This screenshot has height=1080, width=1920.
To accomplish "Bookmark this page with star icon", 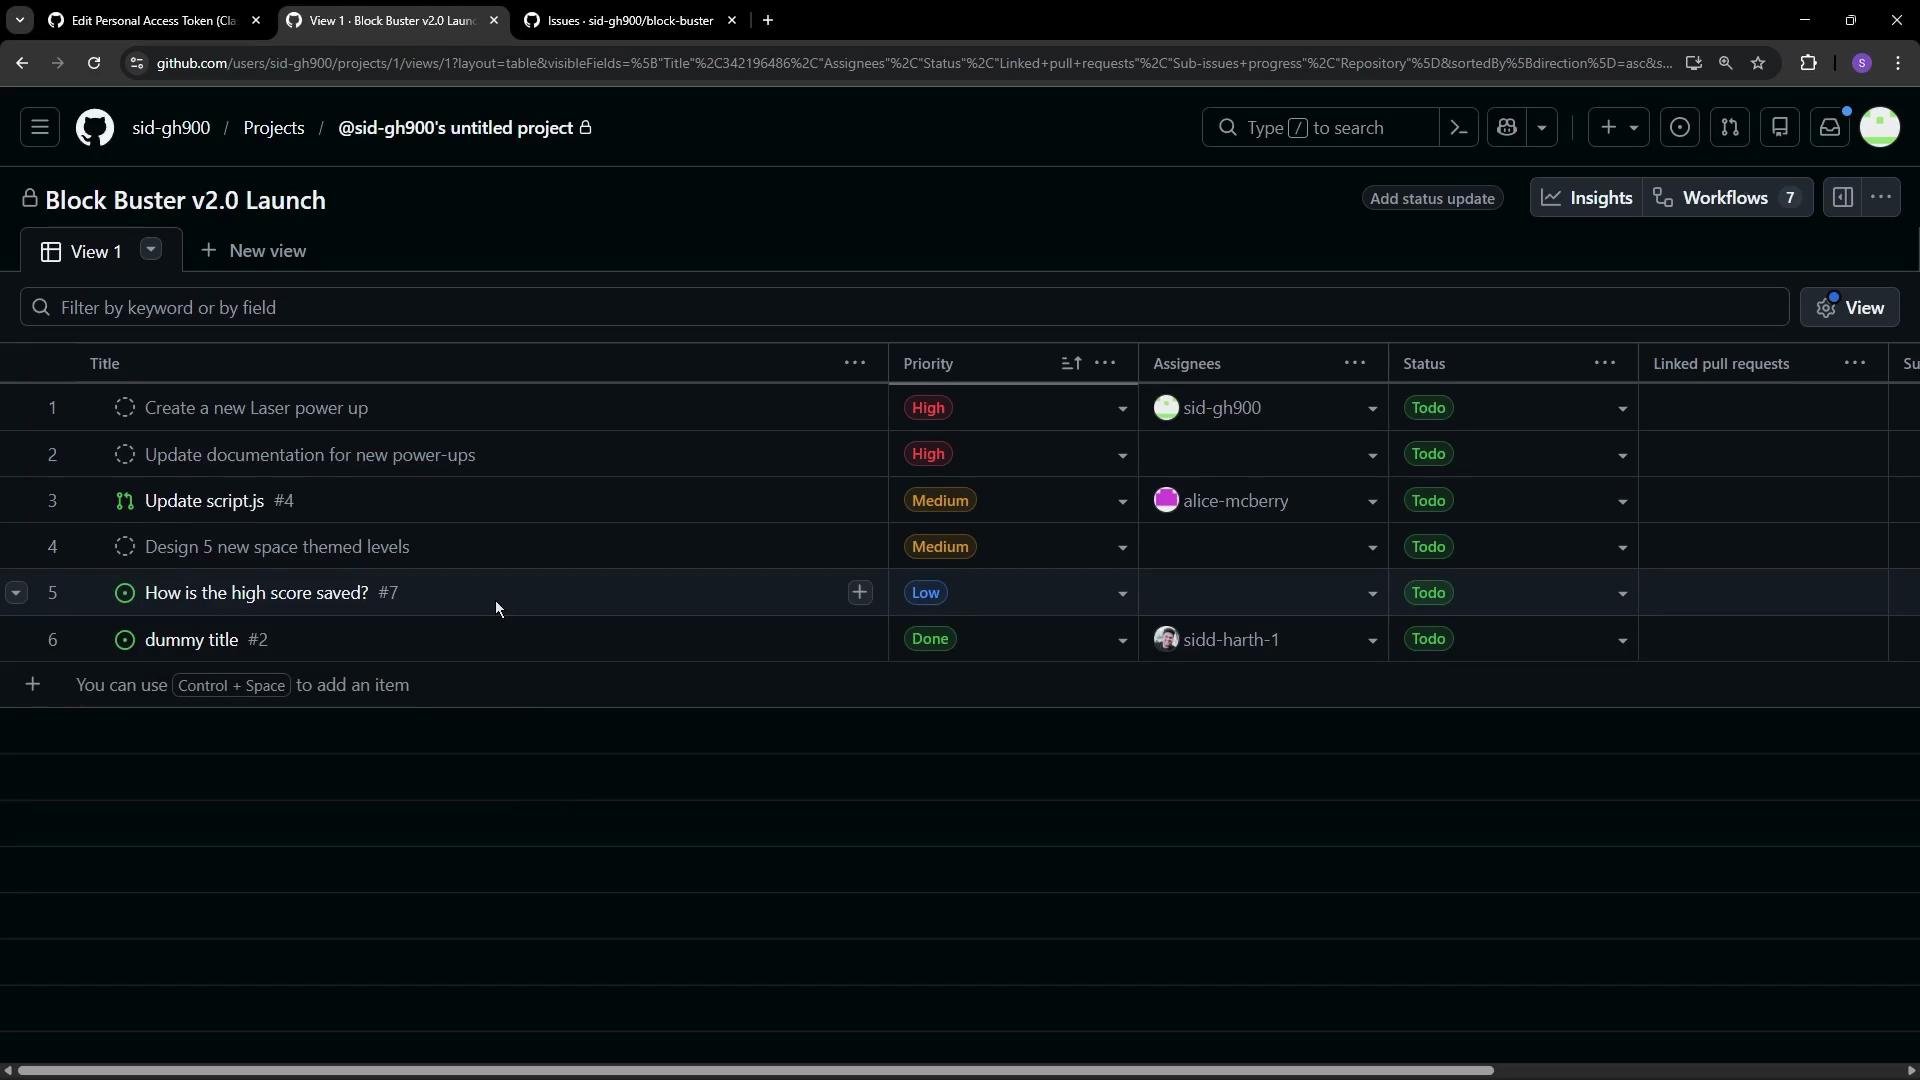I will (1758, 63).
